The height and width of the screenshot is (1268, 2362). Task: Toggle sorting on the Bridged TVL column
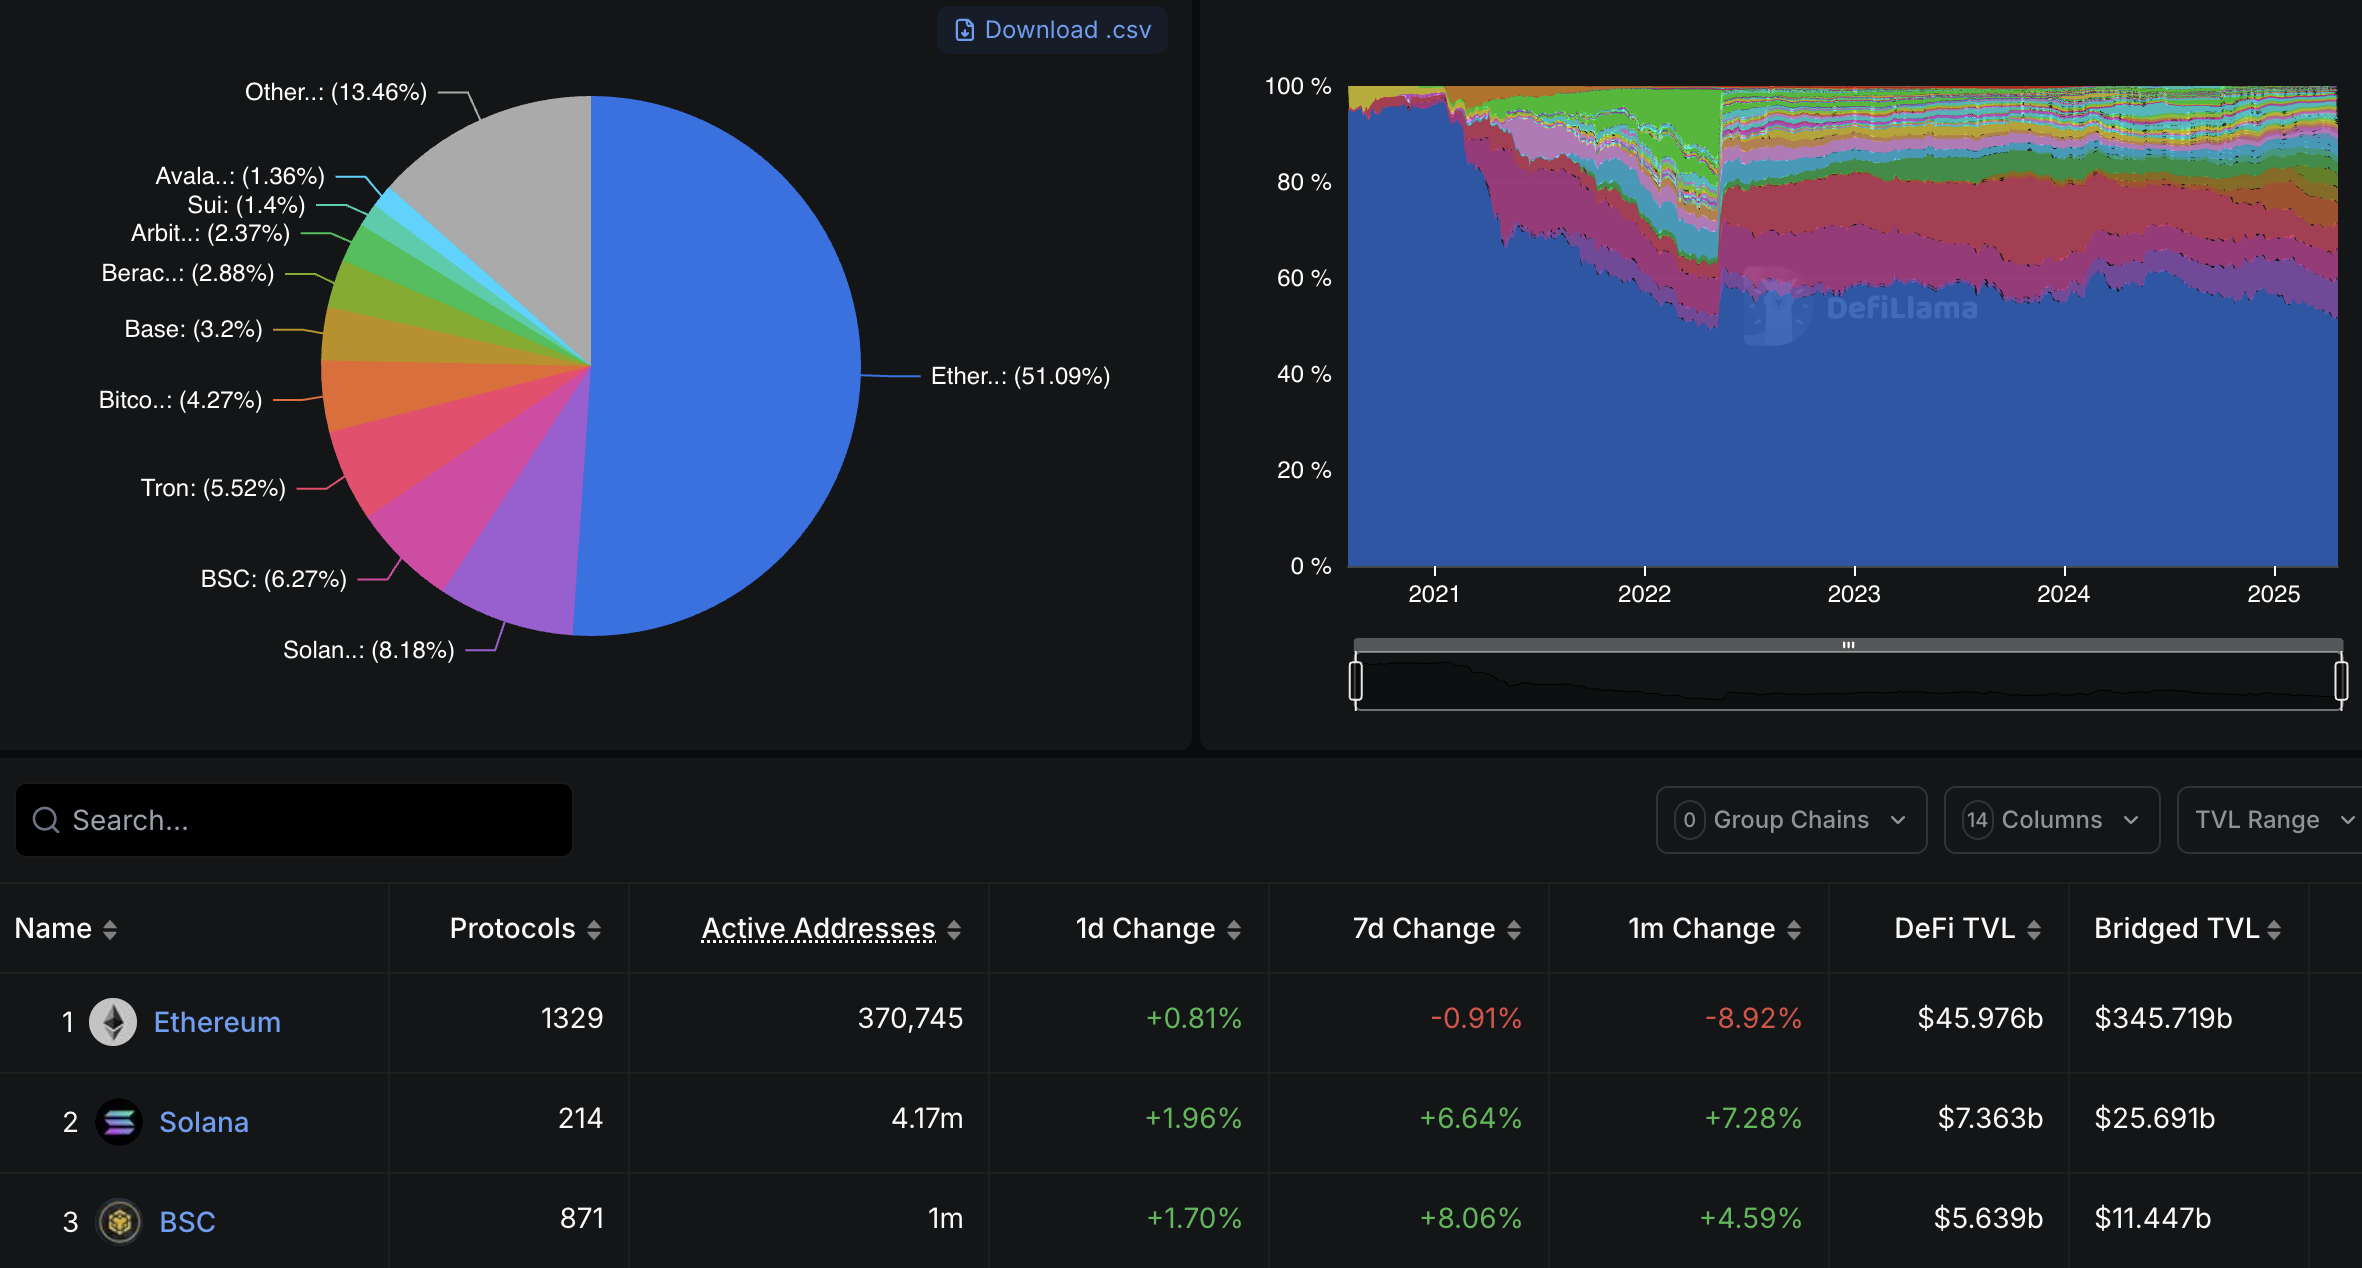(x=2276, y=928)
